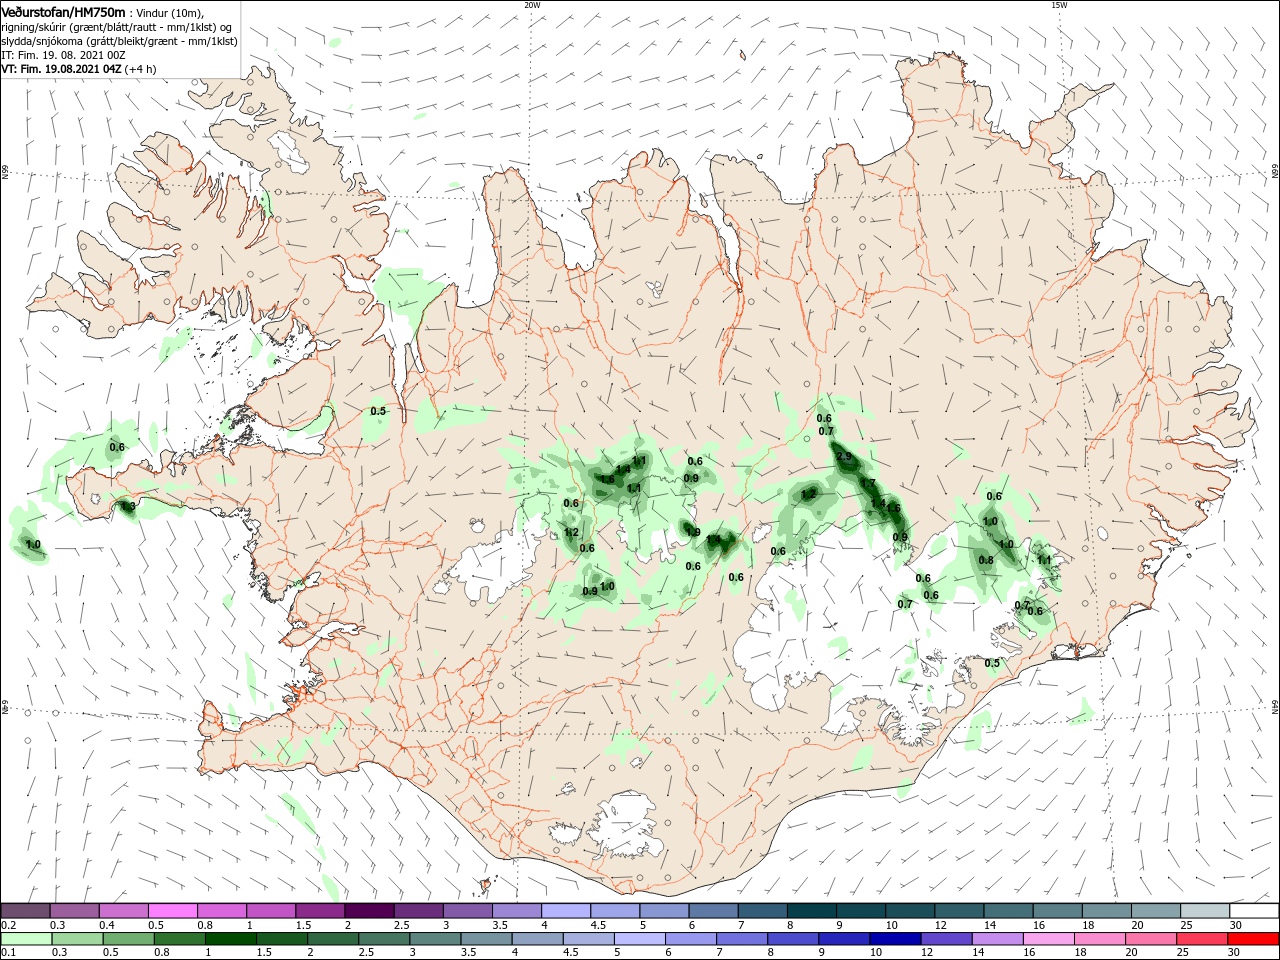Click the 'Vindur (10m)' text in header
The height and width of the screenshot is (960, 1280).
pyautogui.click(x=169, y=12)
